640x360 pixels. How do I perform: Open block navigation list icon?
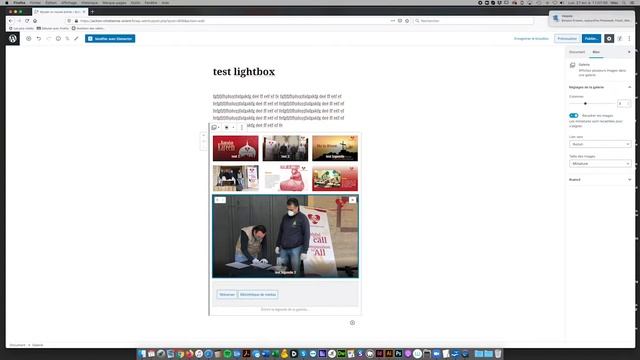coord(67,38)
